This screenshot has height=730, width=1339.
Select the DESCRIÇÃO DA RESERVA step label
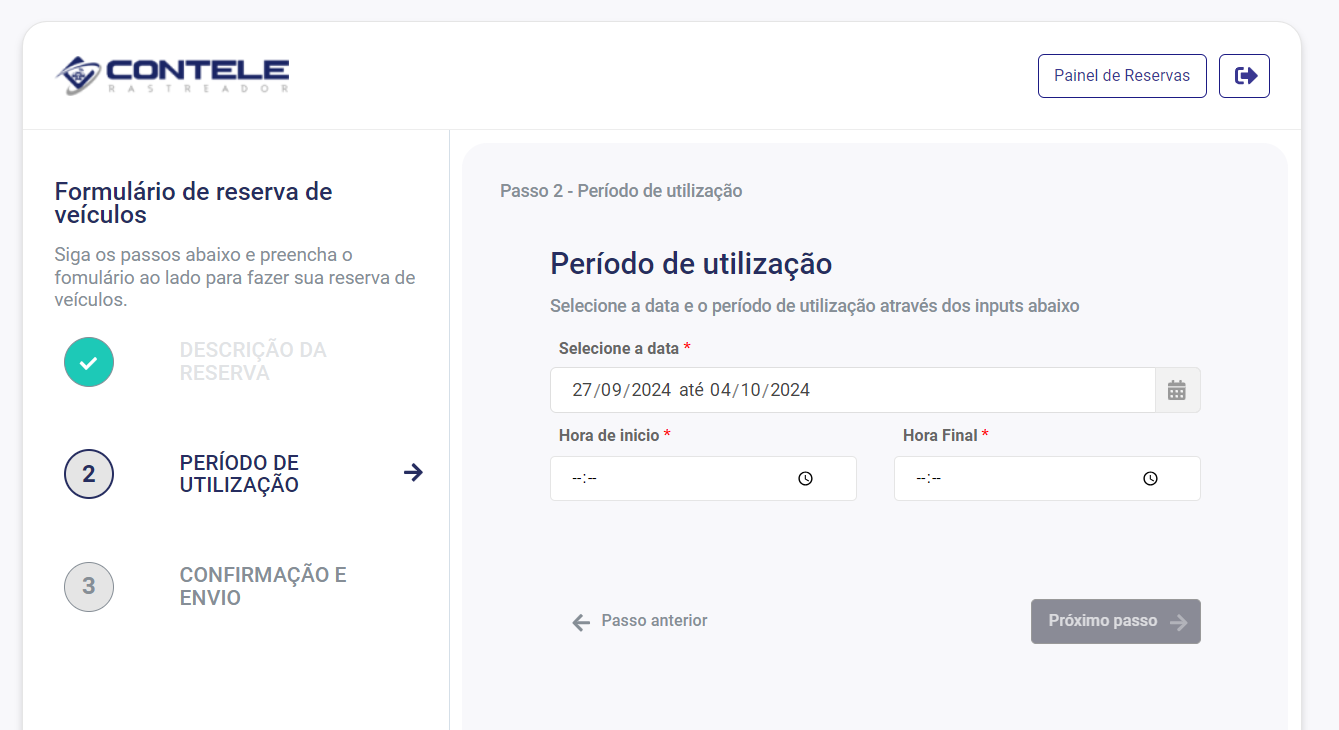pyautogui.click(x=253, y=361)
